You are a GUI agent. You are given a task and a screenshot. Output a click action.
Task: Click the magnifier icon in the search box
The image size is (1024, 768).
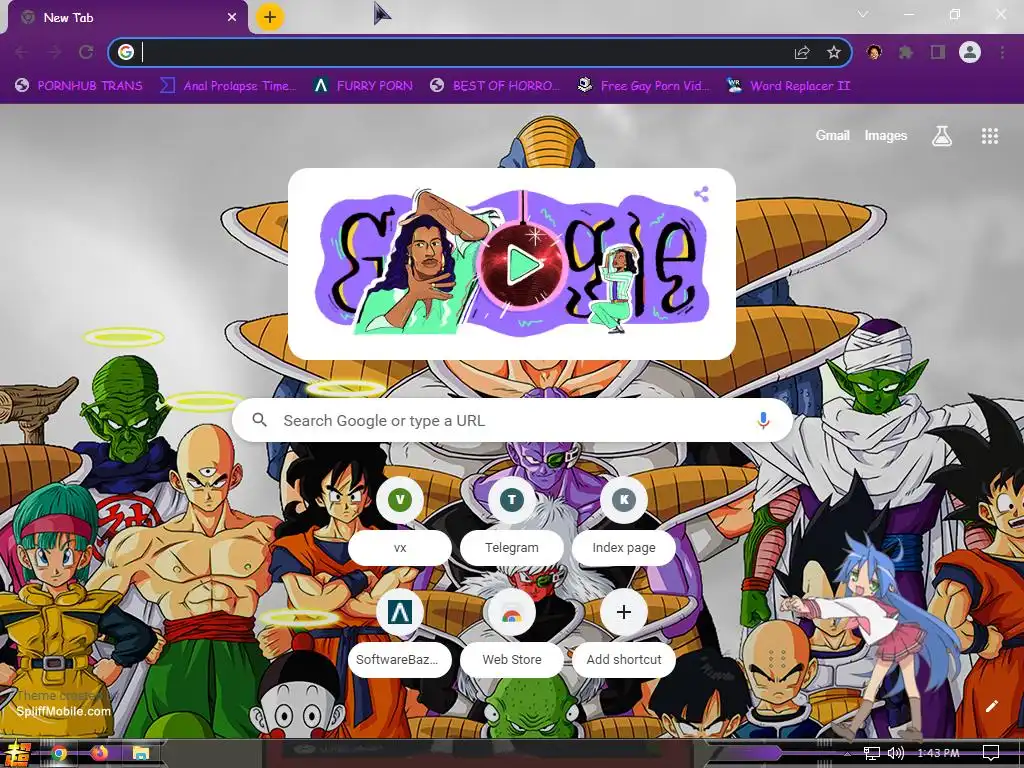point(259,420)
